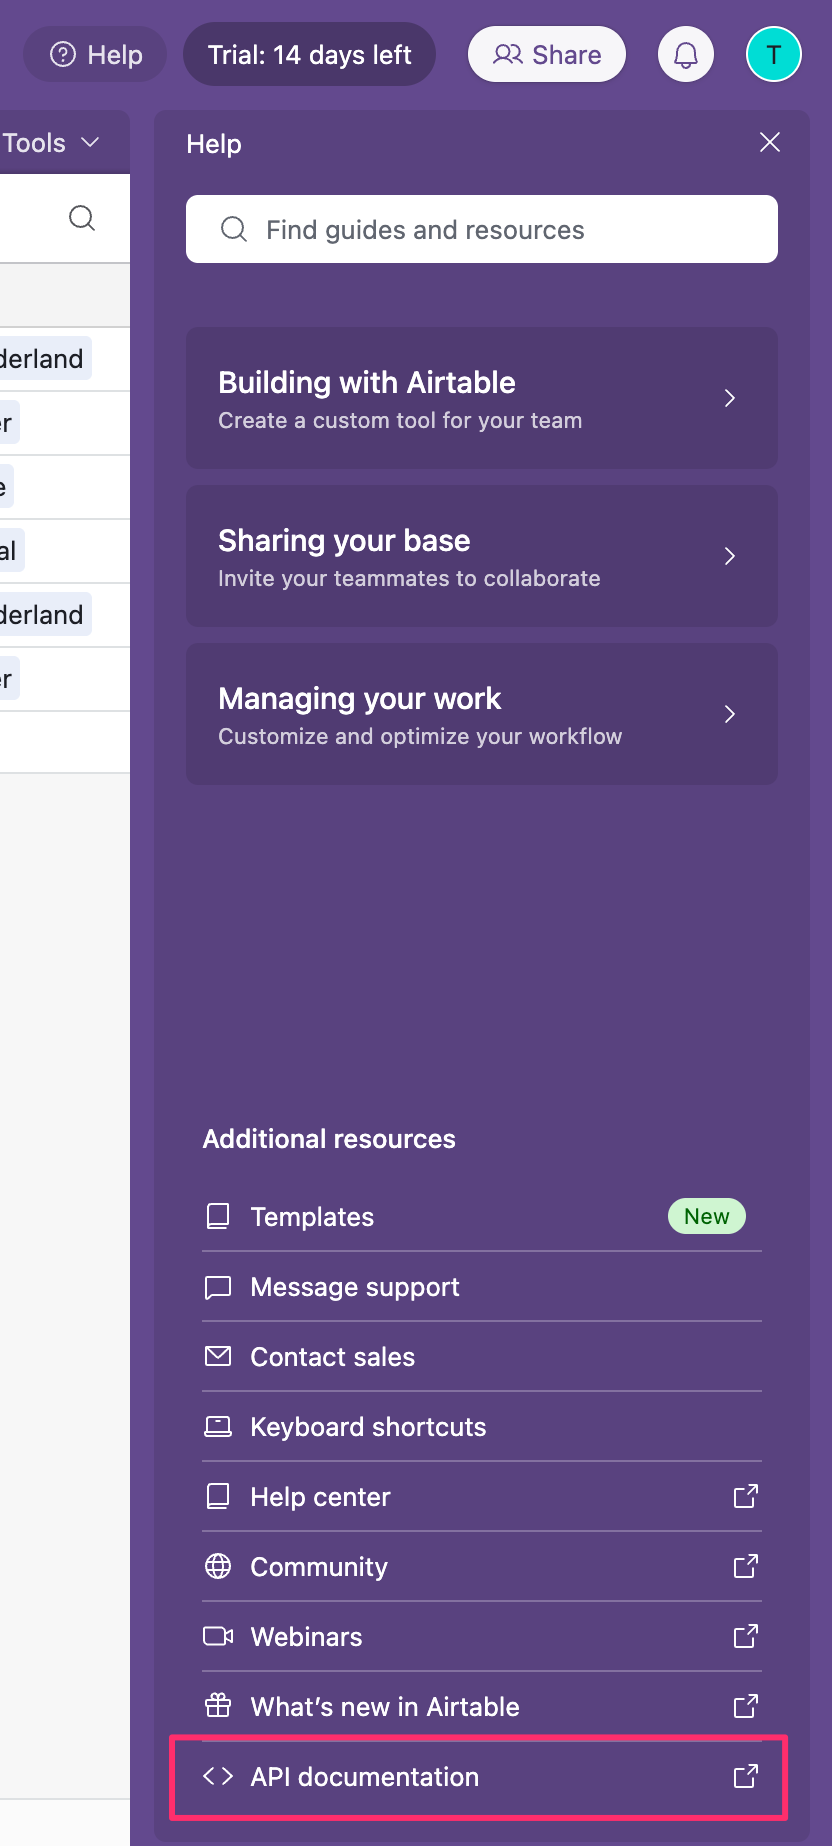Expand chevron on Building with Airtable card
The image size is (832, 1846).
730,398
